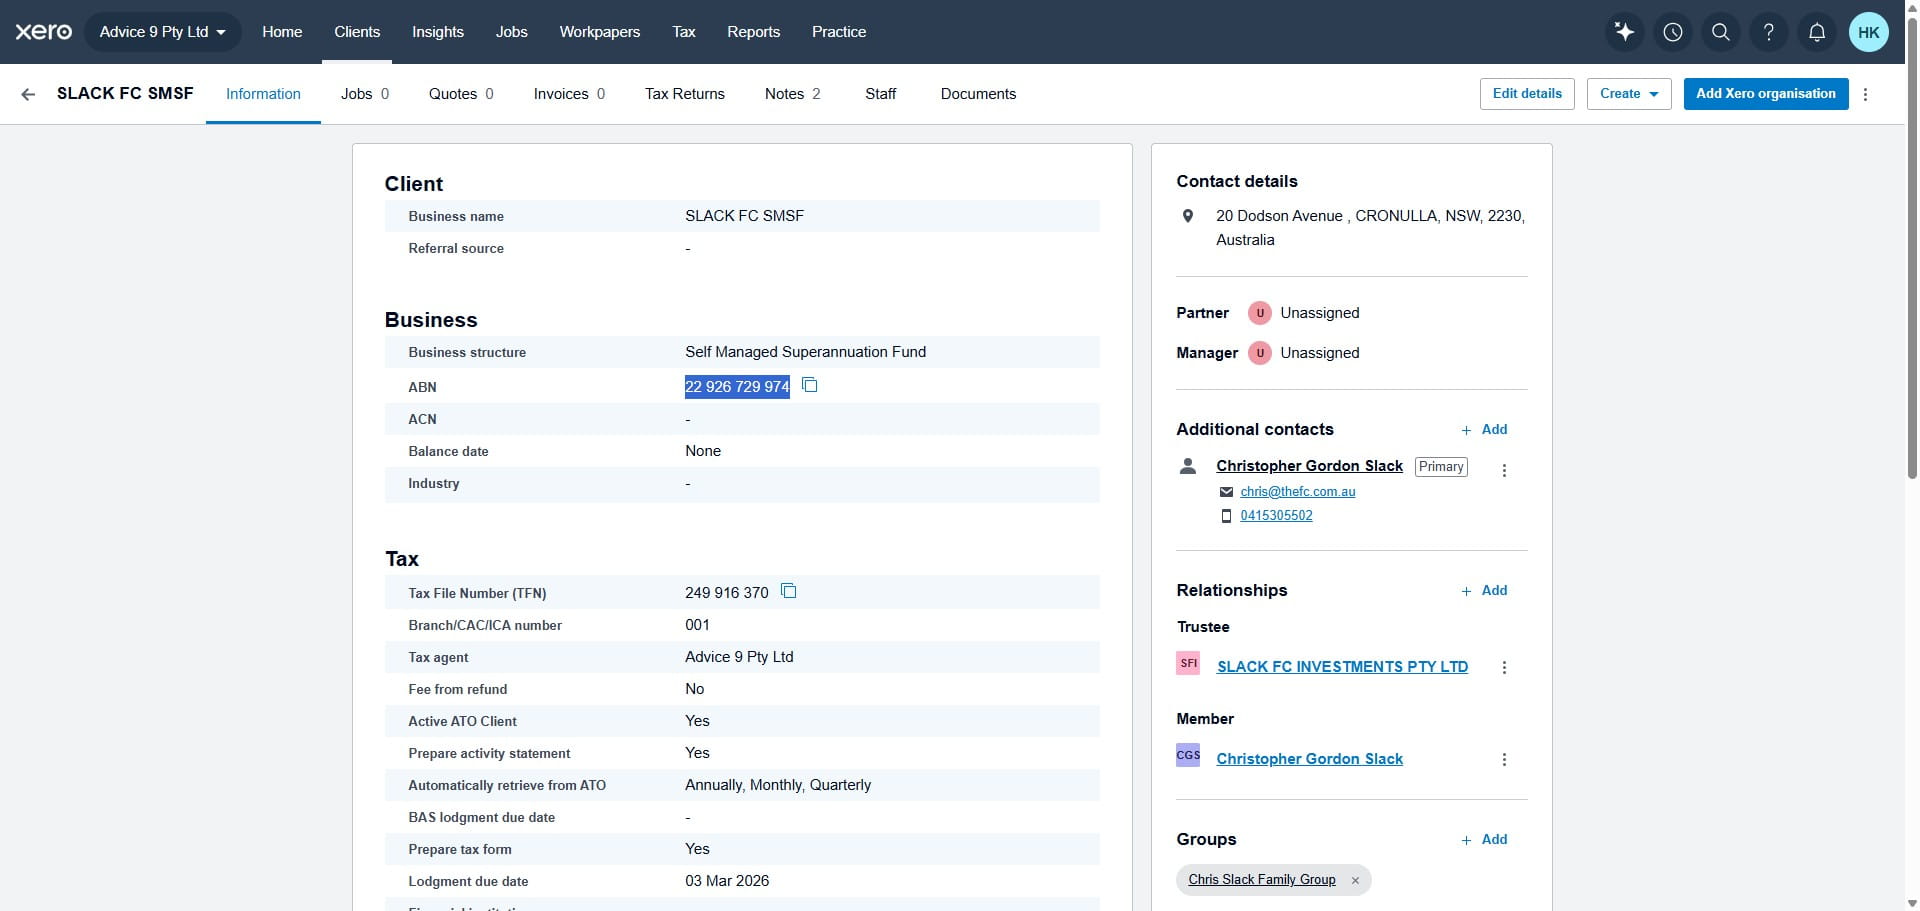1920x911 pixels.
Task: Expand the Advice 9 Pty Ltd organisation switcher
Action: tap(163, 32)
